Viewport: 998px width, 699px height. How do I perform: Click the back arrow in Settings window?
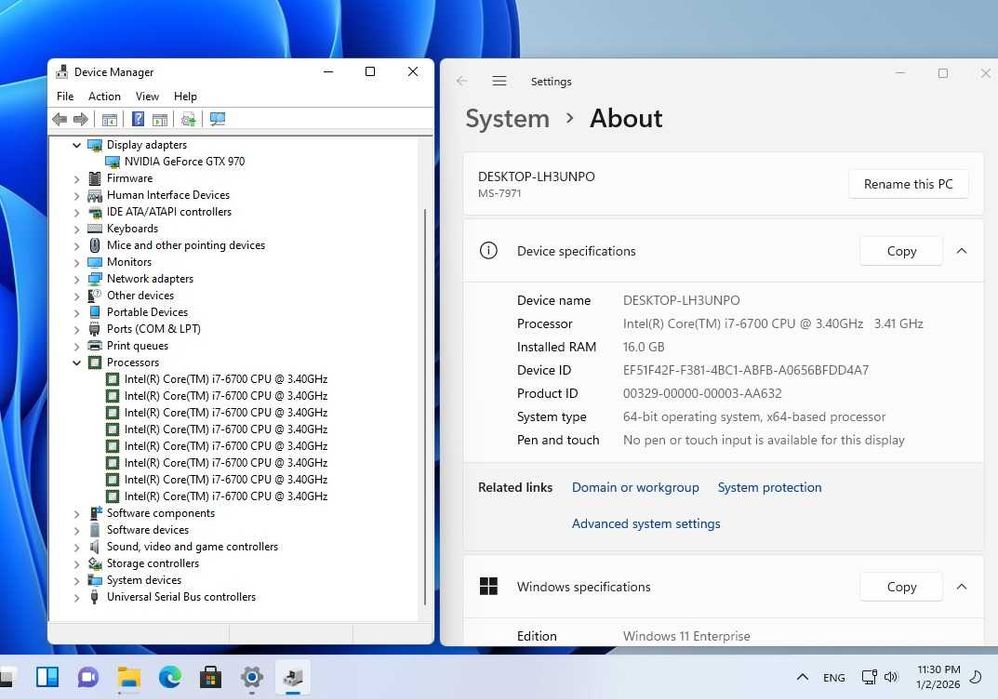click(x=462, y=81)
